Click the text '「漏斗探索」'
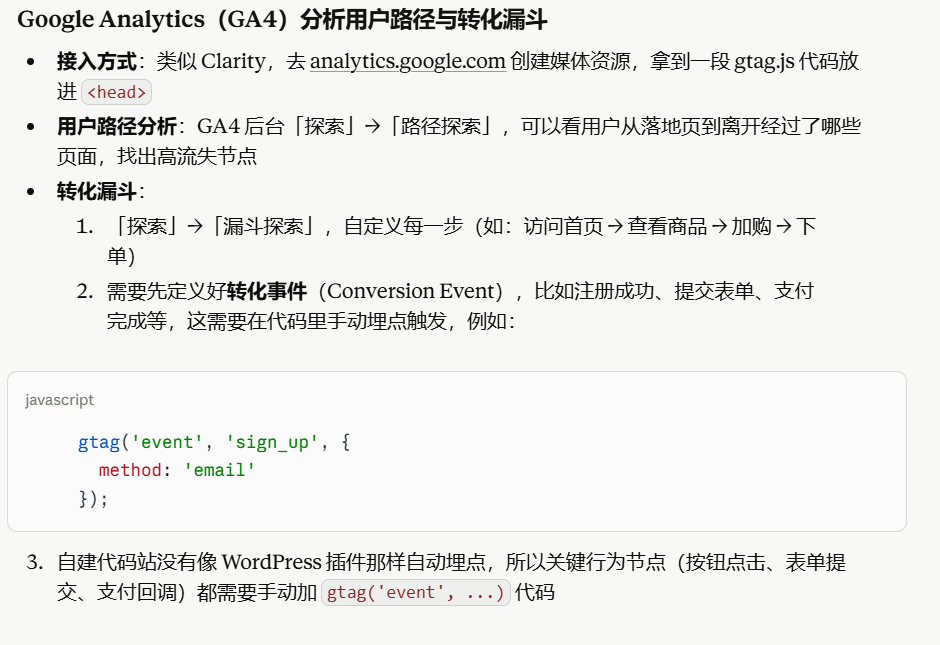 coord(263,227)
